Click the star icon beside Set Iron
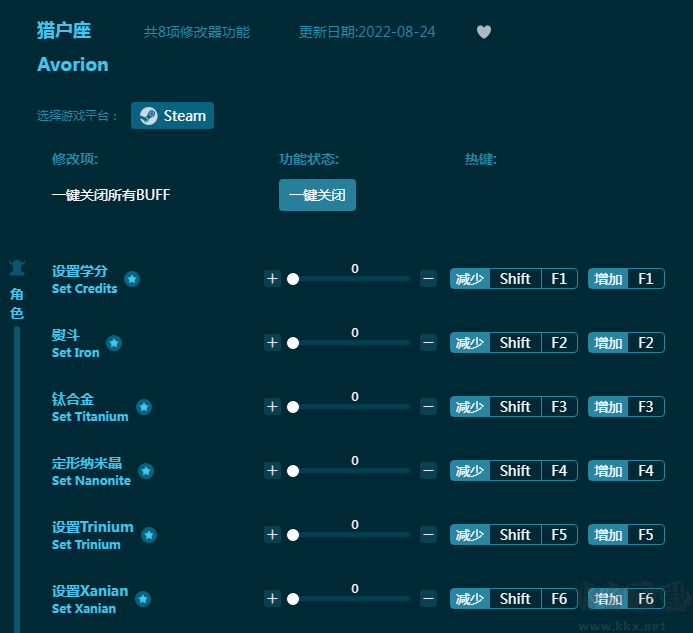693x633 pixels. [x=114, y=343]
